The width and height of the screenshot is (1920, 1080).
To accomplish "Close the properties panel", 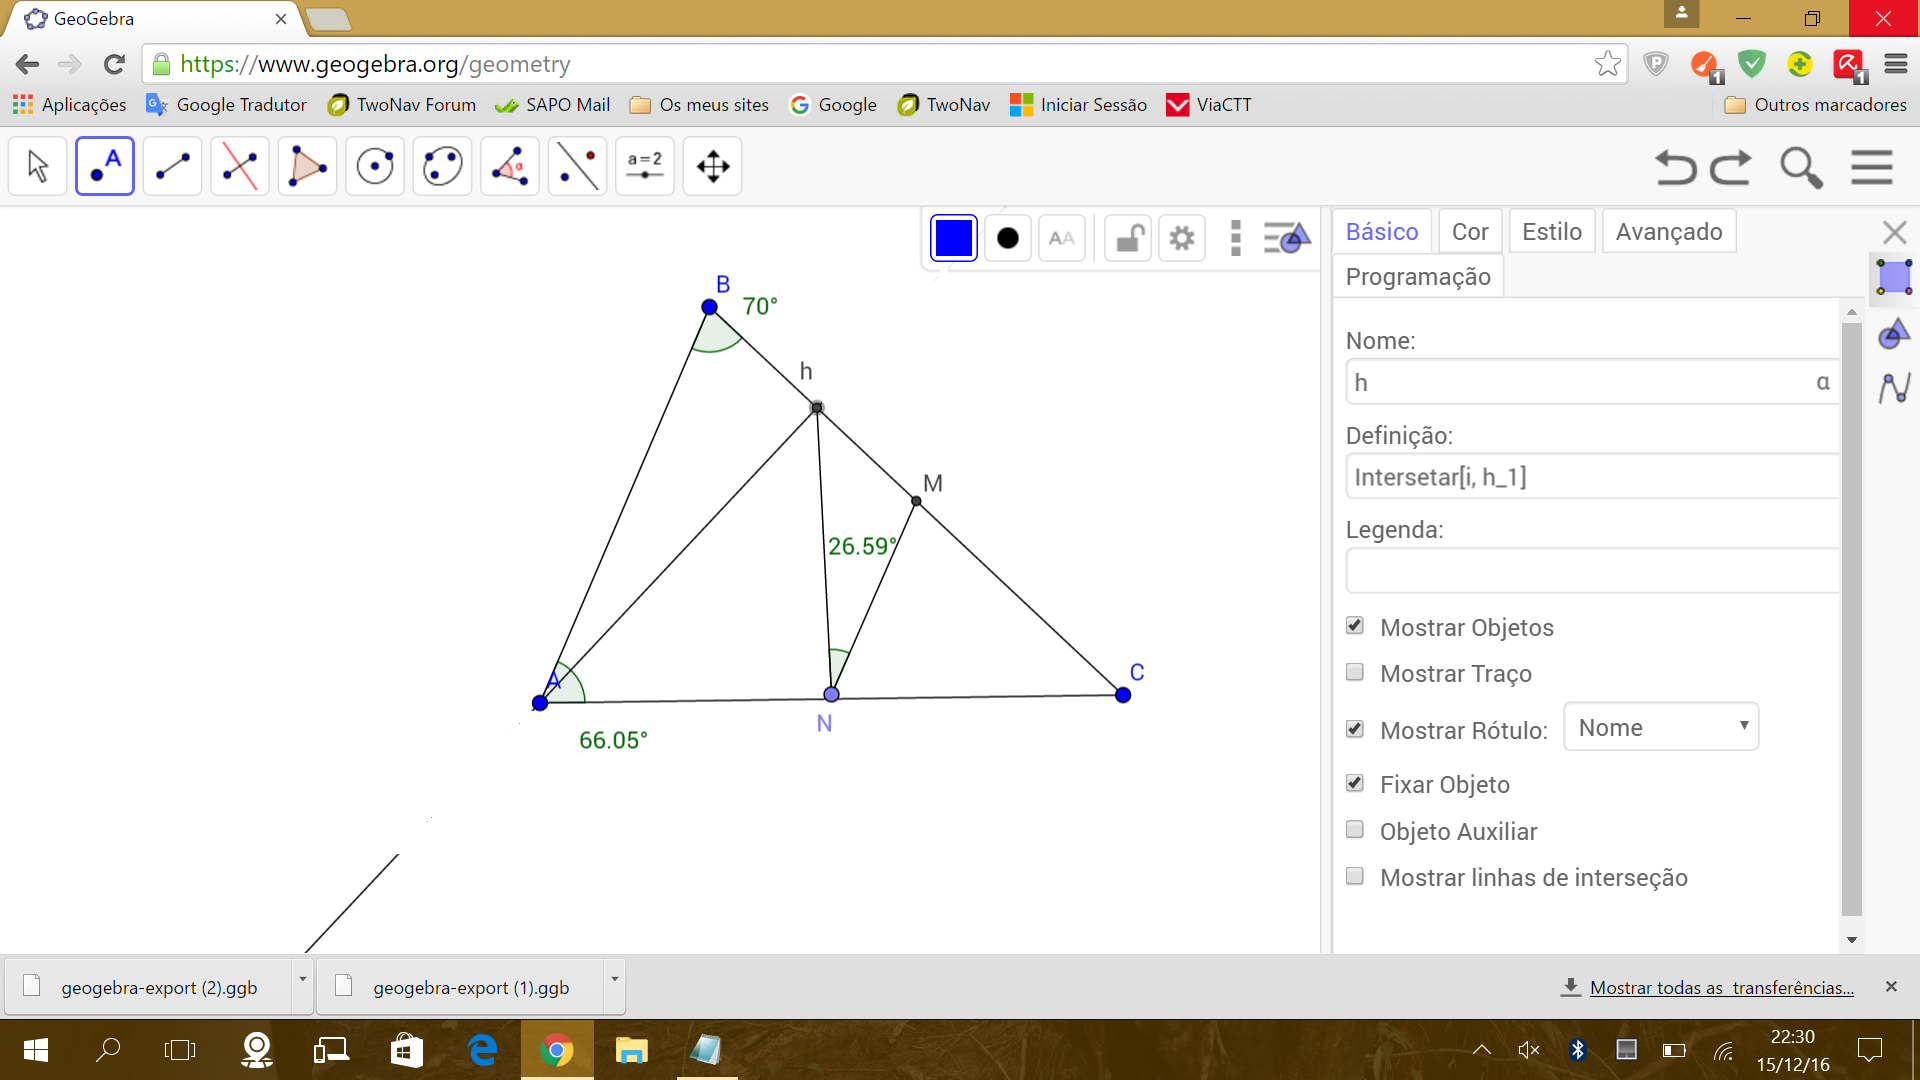I will 1894,232.
